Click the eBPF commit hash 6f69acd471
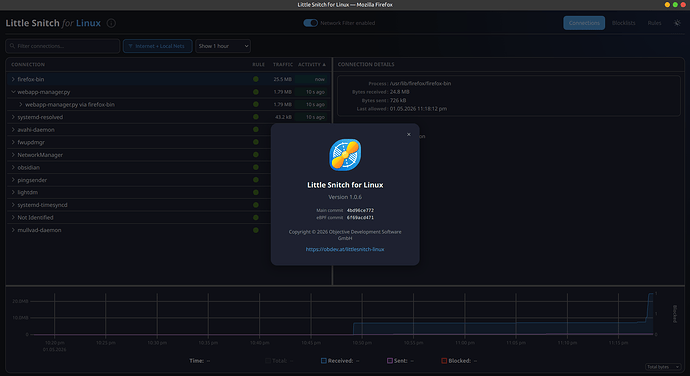The width and height of the screenshot is (690, 376). [360, 217]
